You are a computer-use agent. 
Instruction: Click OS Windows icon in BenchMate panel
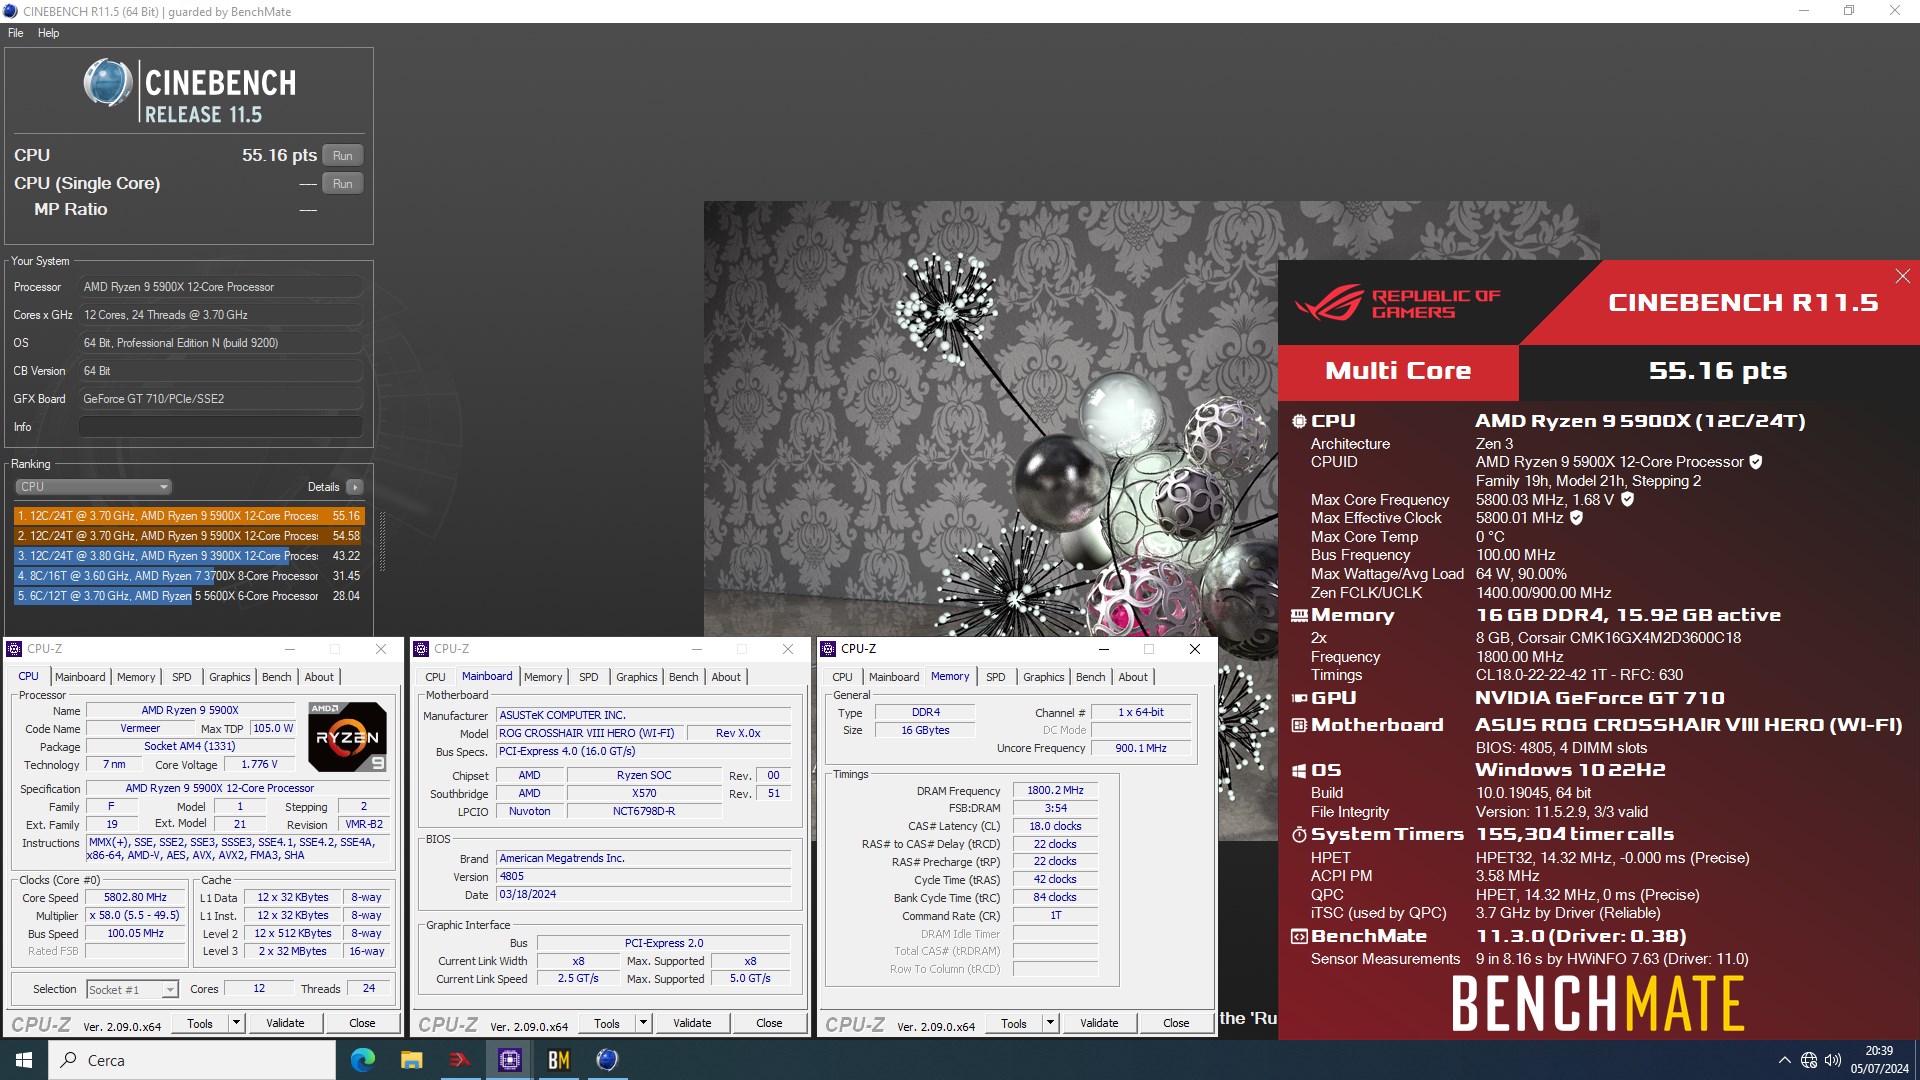pos(1299,771)
